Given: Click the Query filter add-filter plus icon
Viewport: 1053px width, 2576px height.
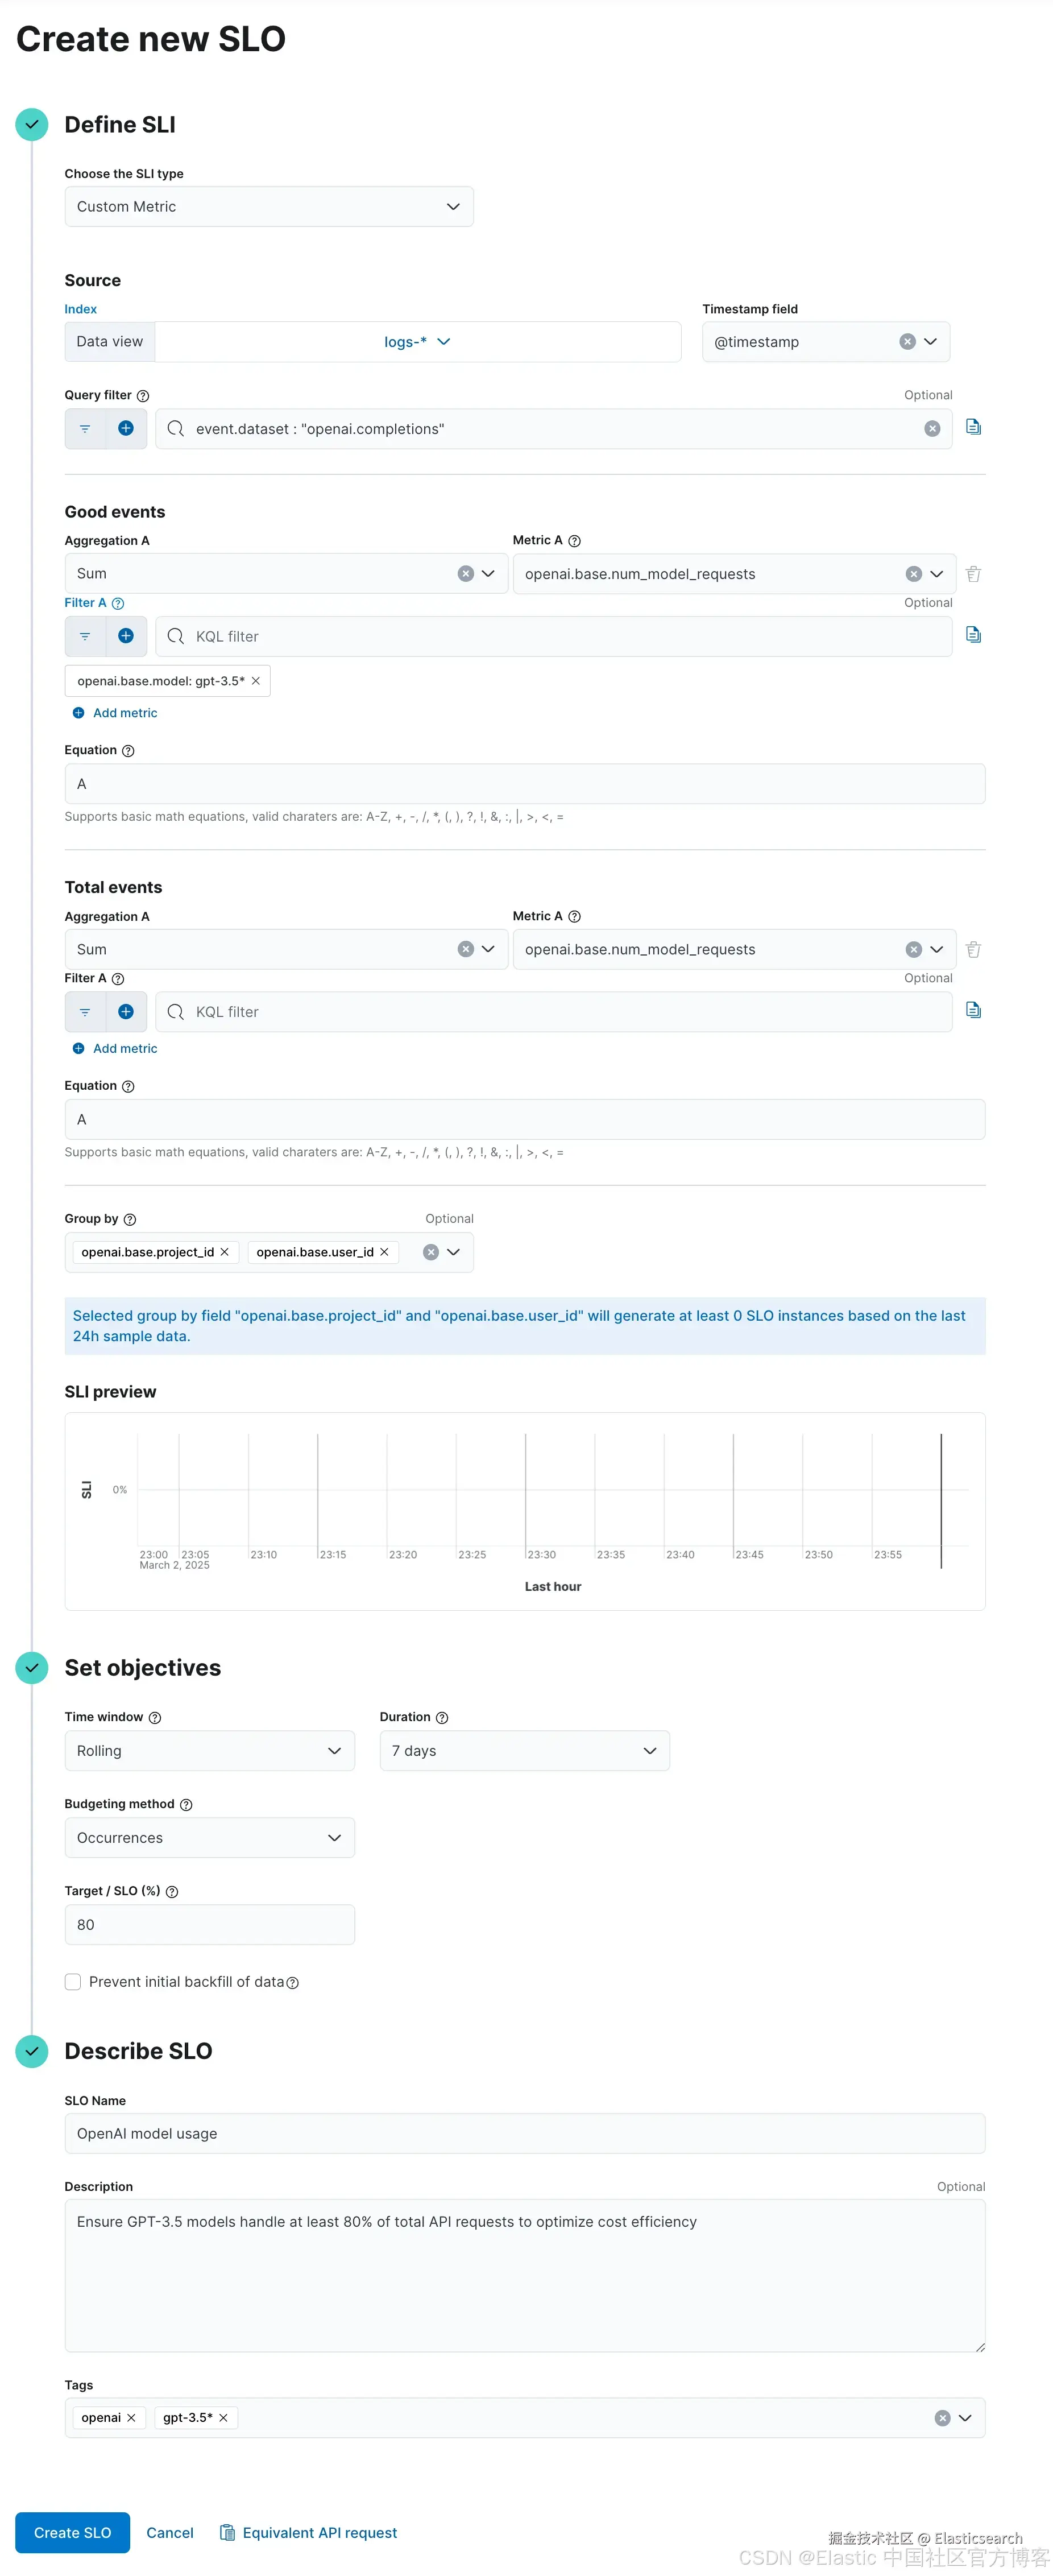Looking at the screenshot, I should pyautogui.click(x=126, y=428).
